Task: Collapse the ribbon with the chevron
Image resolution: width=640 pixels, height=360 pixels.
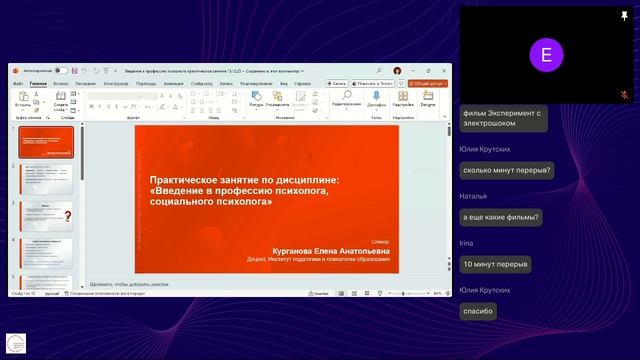Action: [444, 117]
